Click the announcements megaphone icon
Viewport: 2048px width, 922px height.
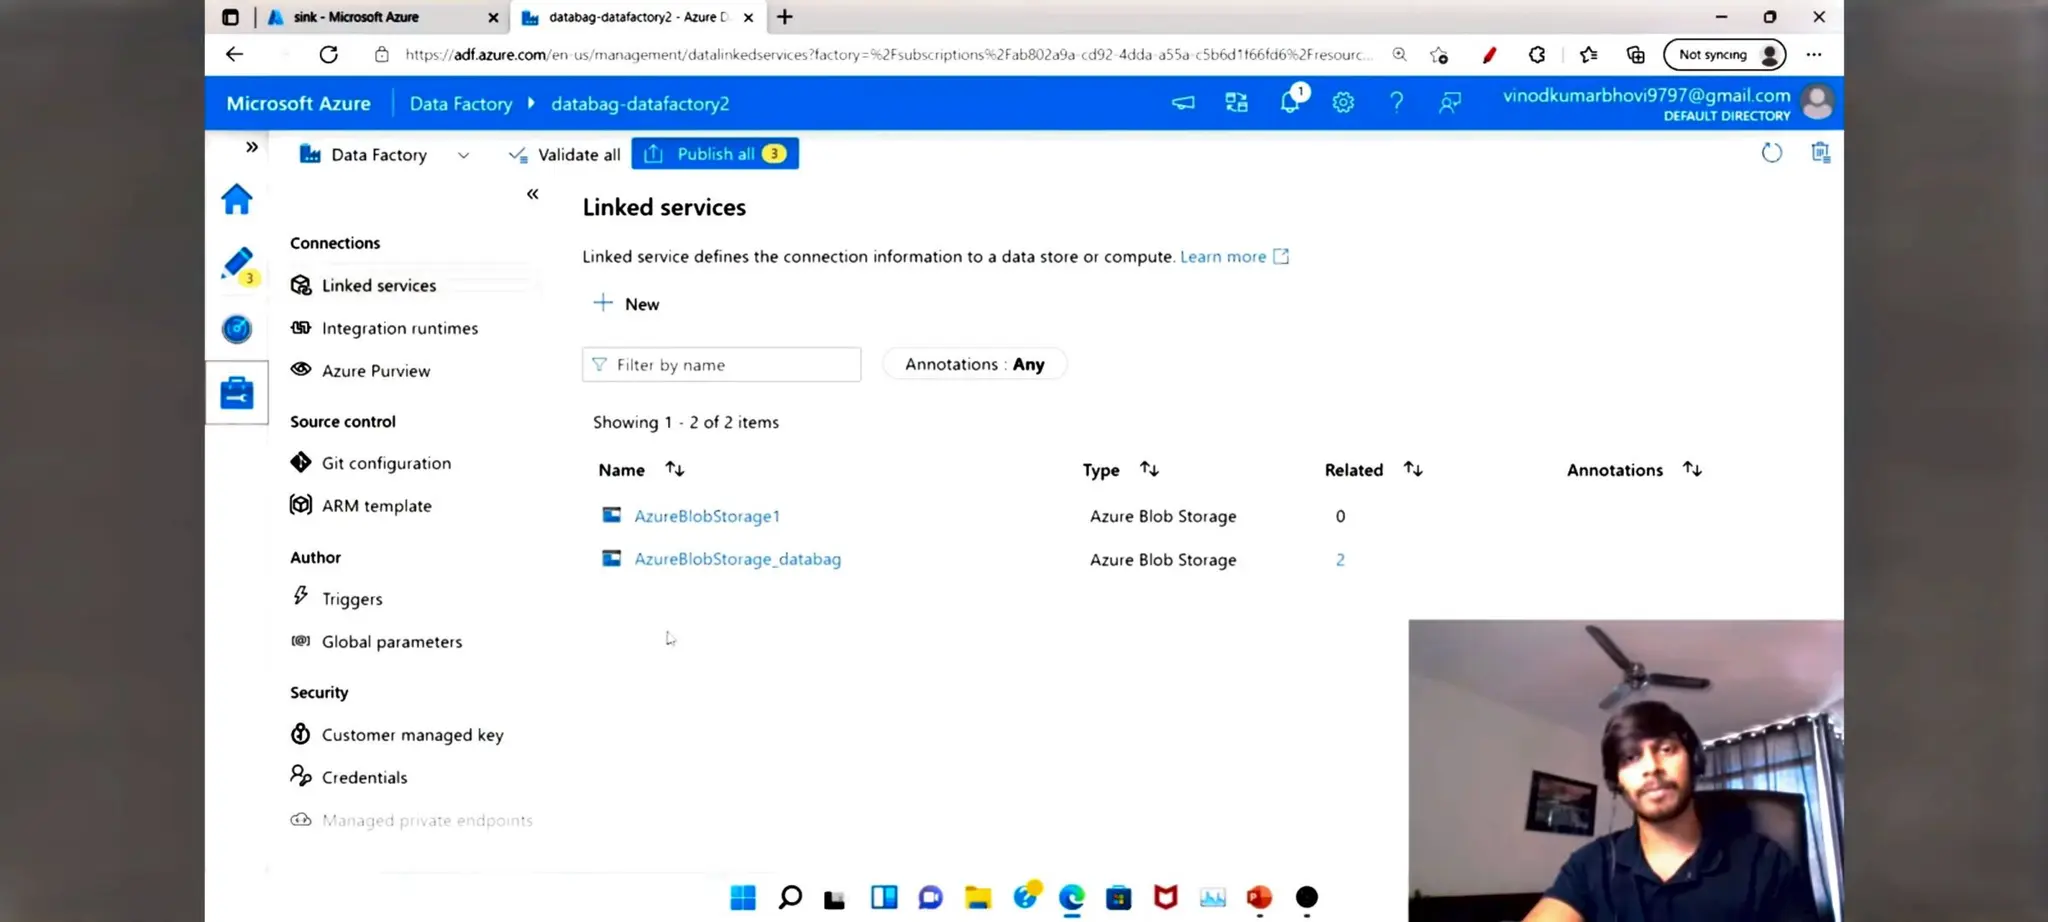coord(1183,102)
